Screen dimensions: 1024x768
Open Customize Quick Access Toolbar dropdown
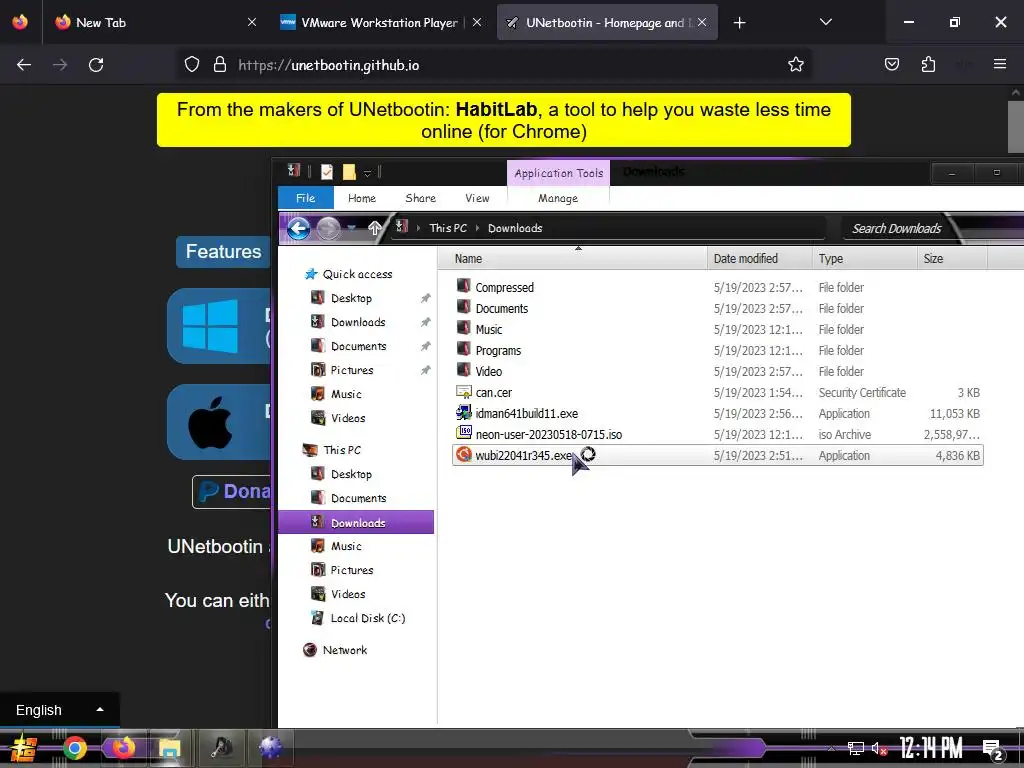(368, 173)
